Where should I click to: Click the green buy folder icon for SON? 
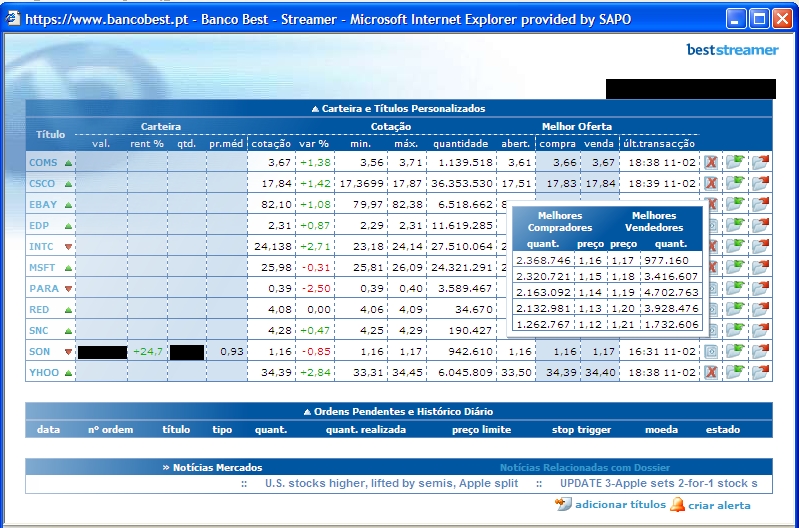pos(735,351)
